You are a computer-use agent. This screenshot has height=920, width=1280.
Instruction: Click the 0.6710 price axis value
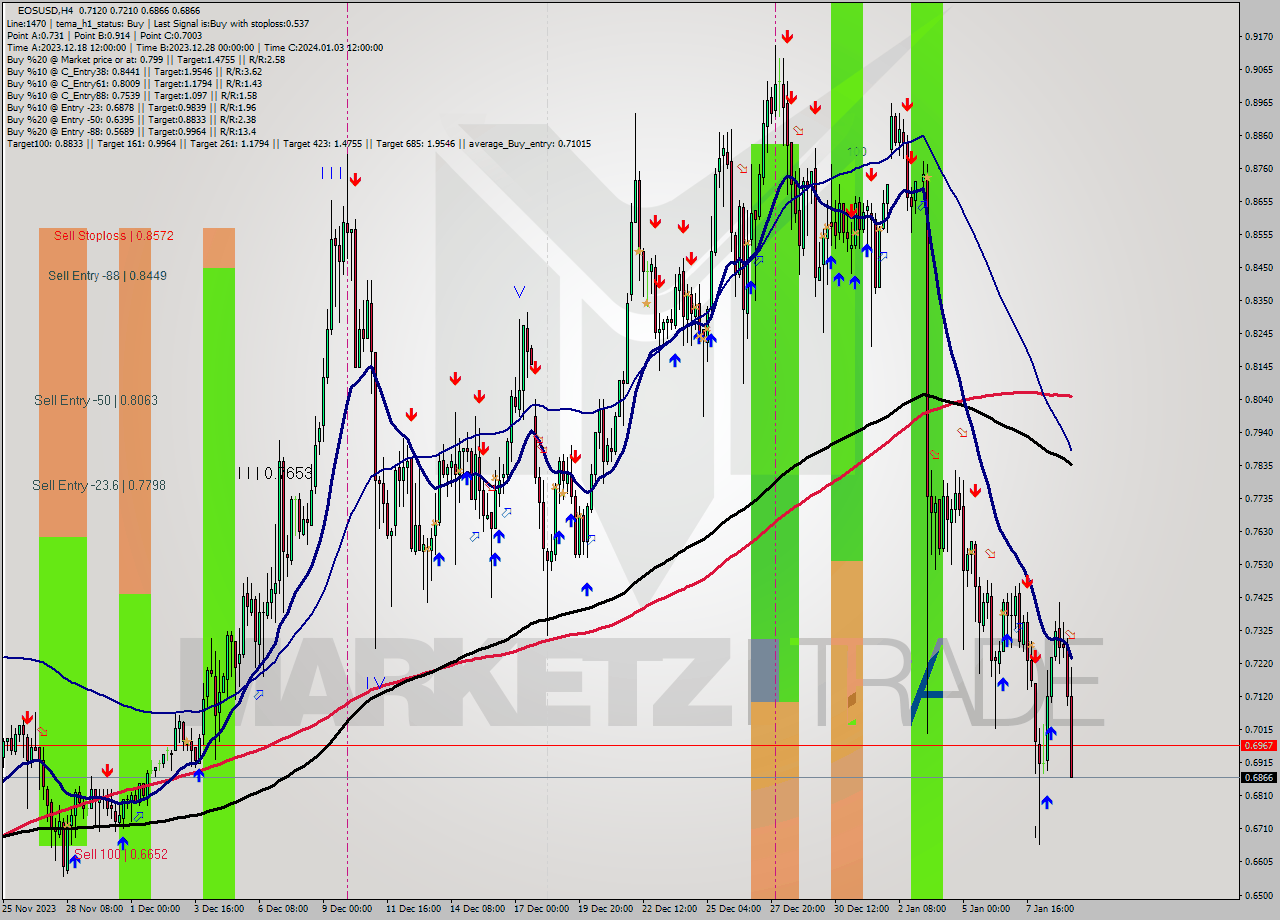point(1258,829)
